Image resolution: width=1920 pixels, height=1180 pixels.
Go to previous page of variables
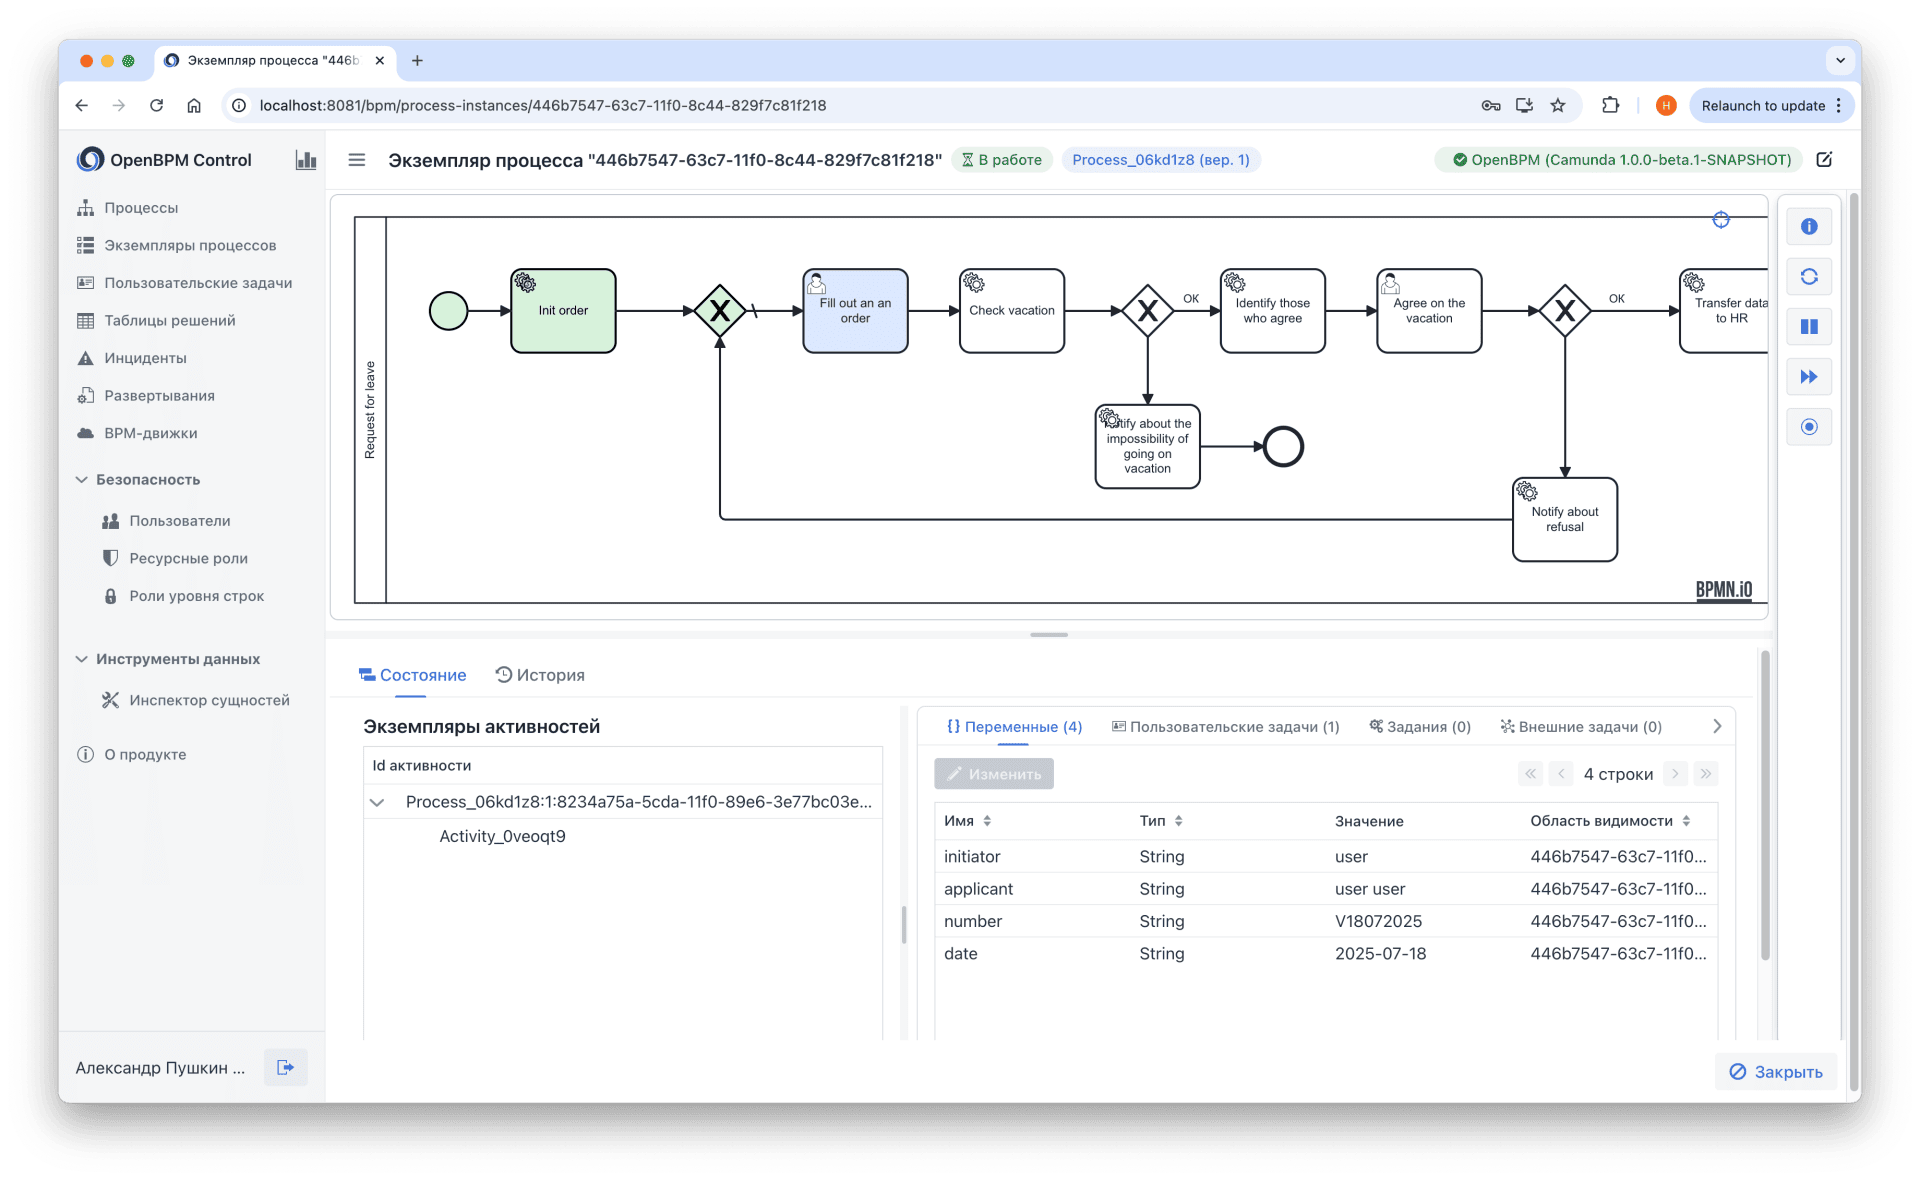1561,774
